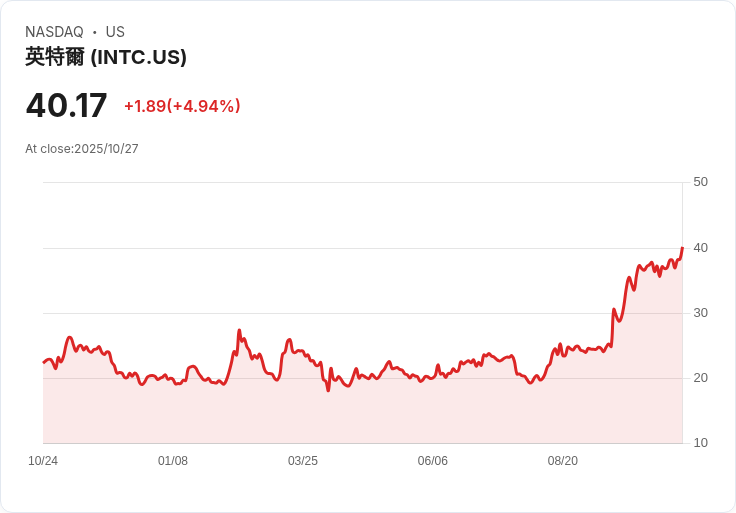736x513 pixels.
Task: Click the 50 value on the price axis
Action: [700, 182]
